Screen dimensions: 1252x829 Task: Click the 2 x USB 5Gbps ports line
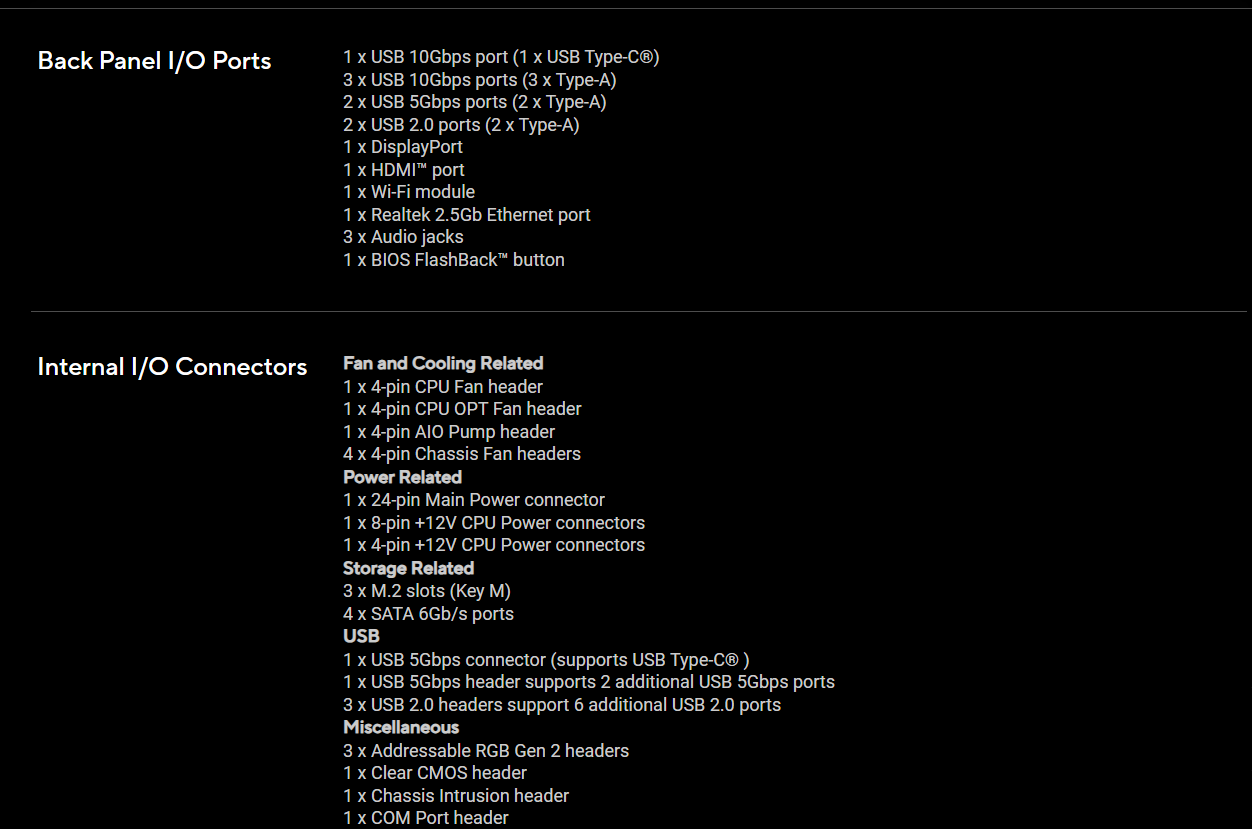474,102
